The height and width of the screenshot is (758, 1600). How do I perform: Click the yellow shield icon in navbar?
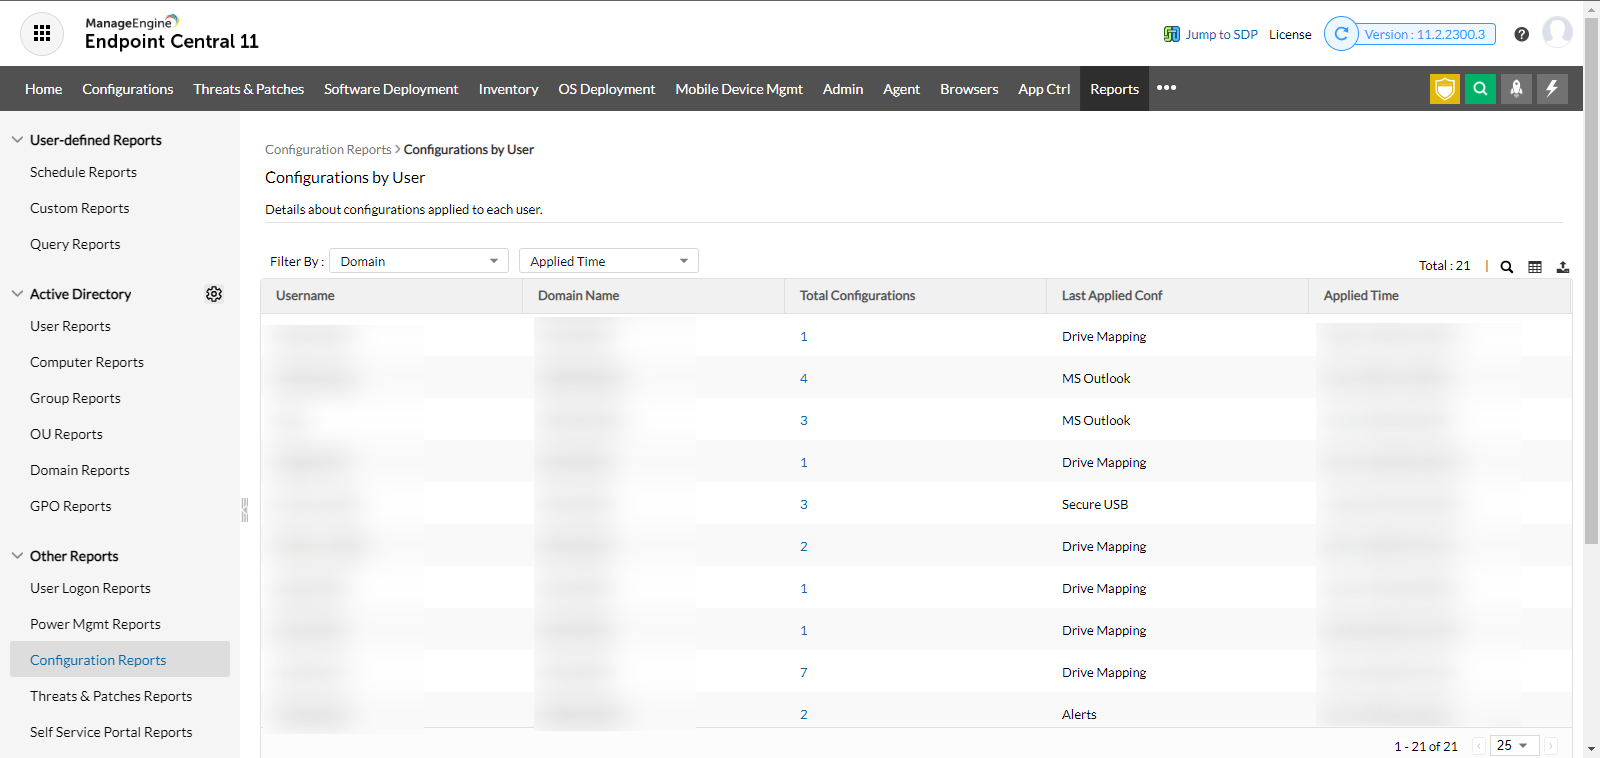[1444, 89]
